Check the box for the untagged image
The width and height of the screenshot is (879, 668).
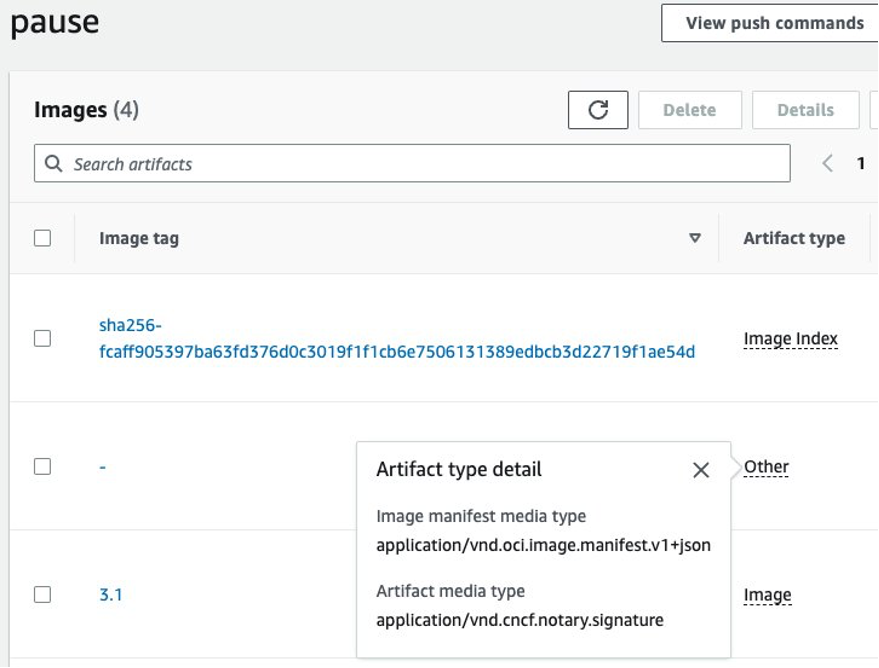42,466
